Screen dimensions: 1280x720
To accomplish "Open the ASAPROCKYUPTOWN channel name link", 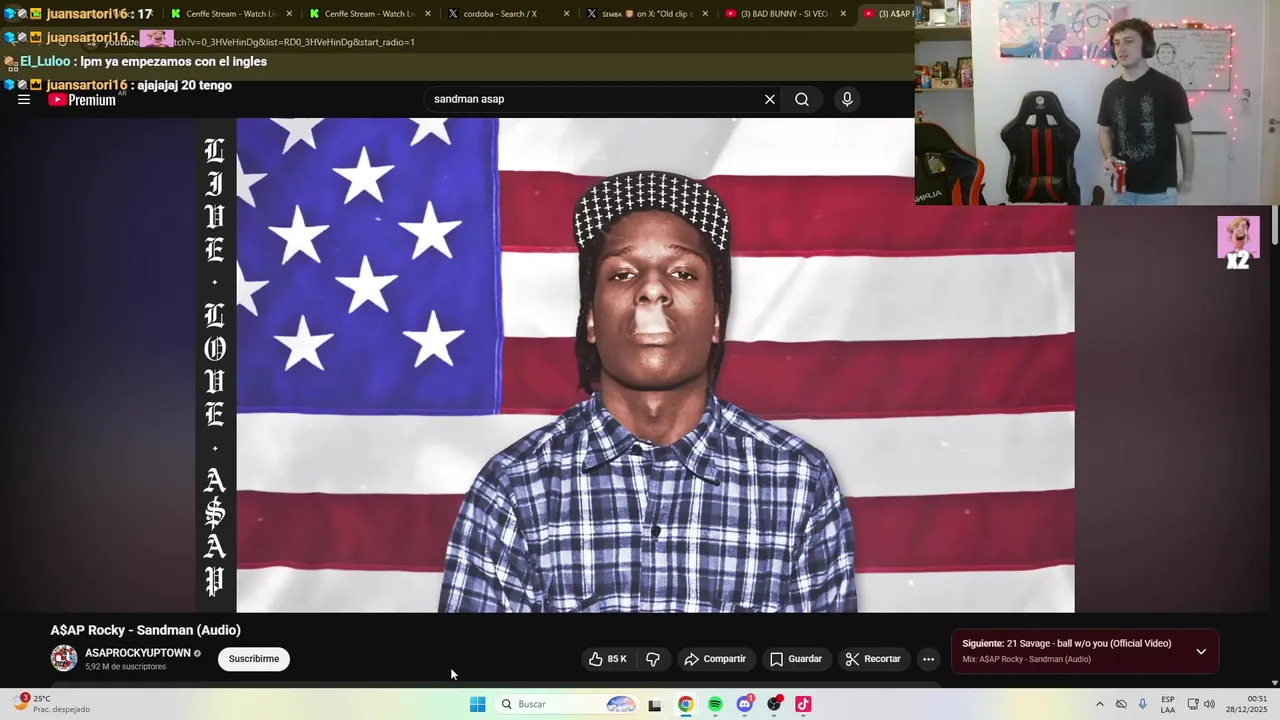I will click(138, 653).
